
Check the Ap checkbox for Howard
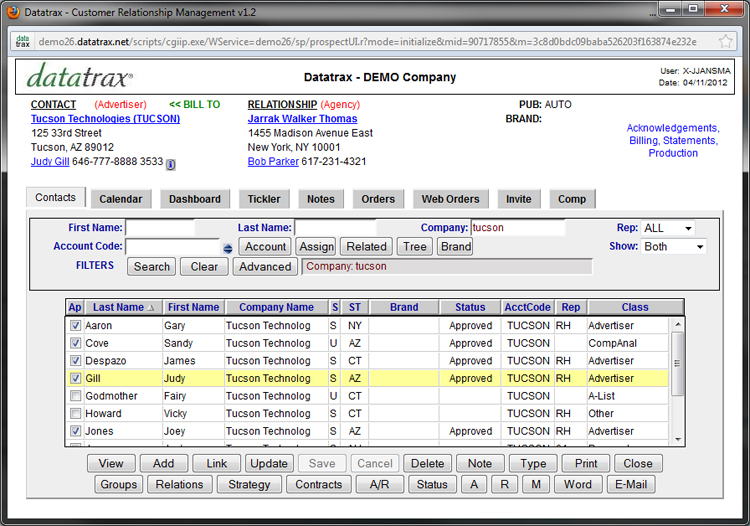tap(75, 413)
